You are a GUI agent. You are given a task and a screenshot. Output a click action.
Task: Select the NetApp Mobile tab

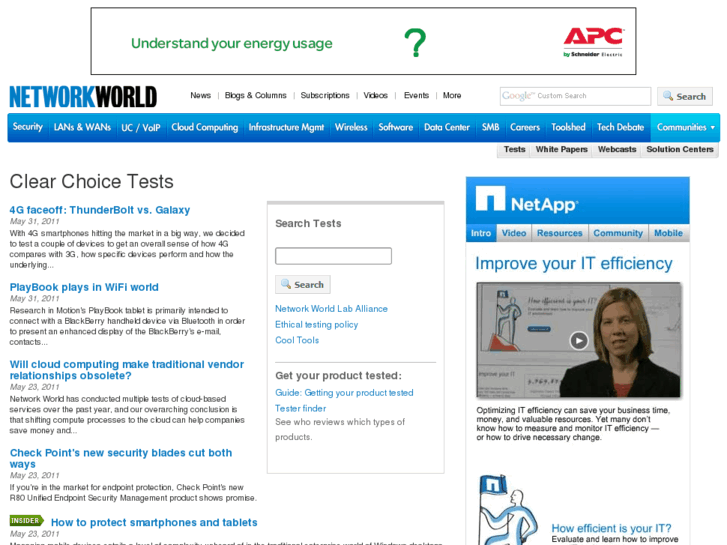tap(668, 233)
